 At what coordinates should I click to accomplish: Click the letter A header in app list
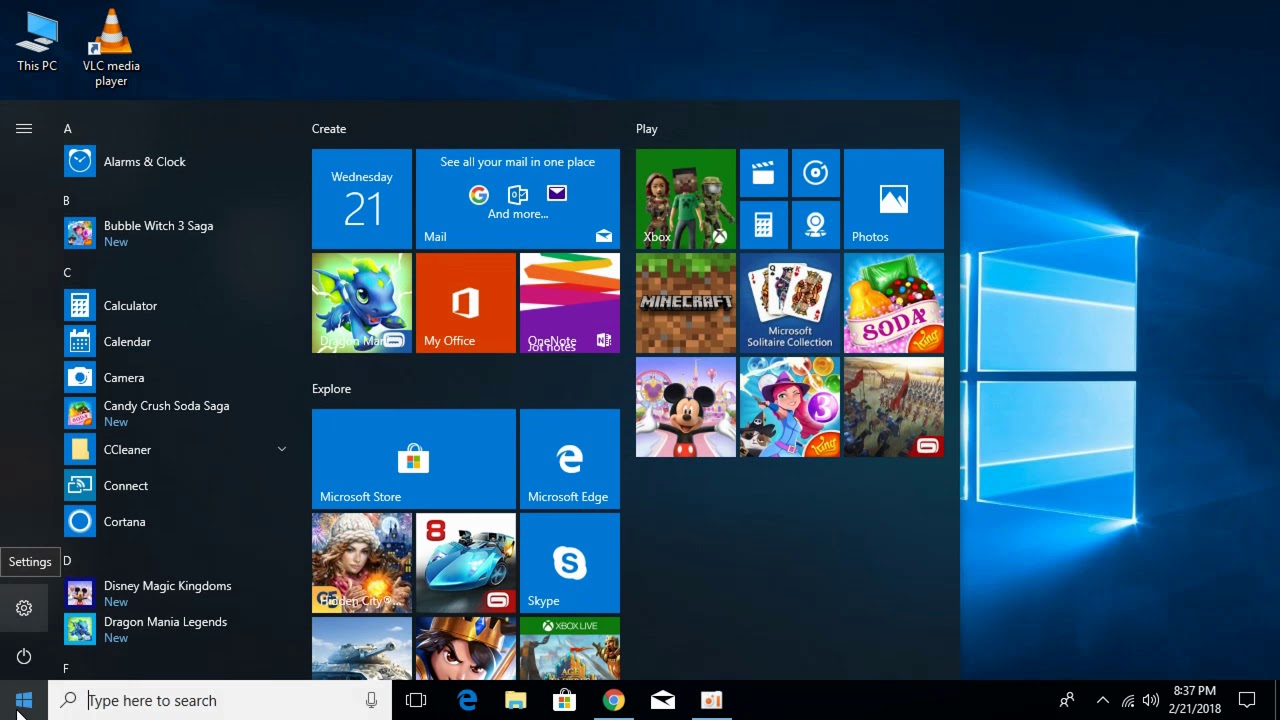click(x=68, y=129)
